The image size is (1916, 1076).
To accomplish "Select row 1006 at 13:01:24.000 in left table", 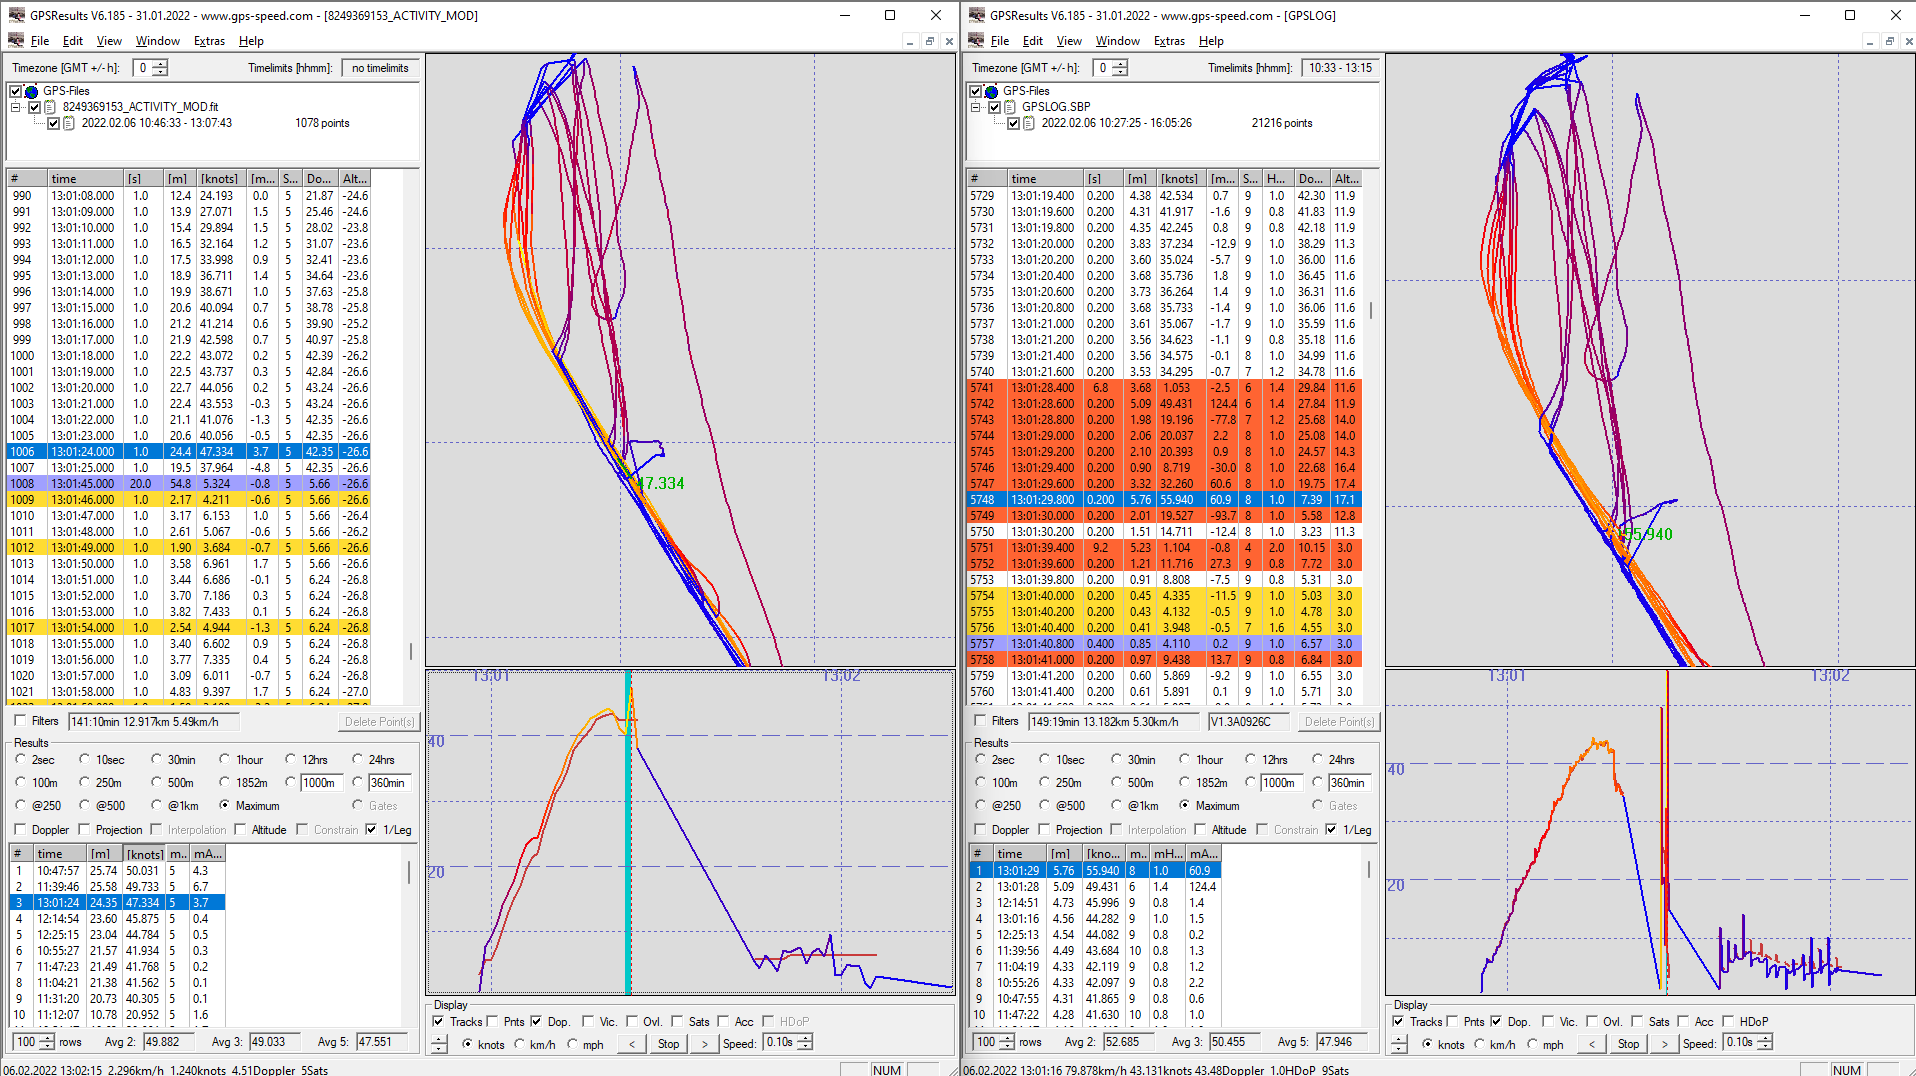I will pyautogui.click(x=189, y=452).
